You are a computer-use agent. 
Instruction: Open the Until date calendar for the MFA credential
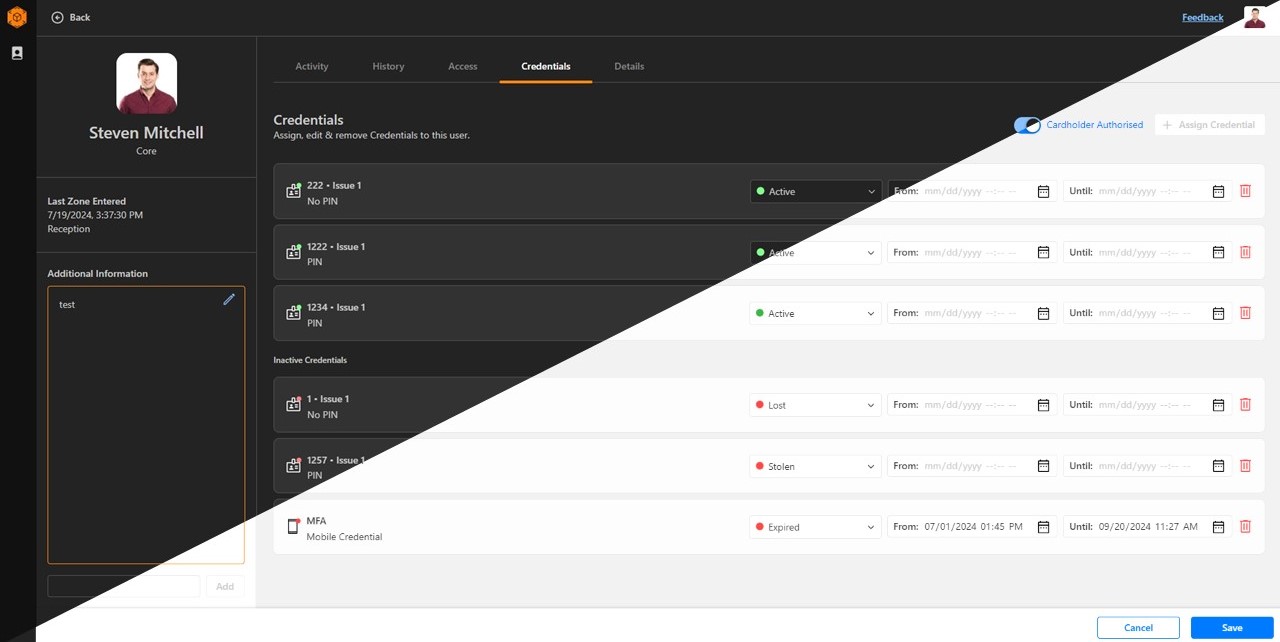1218,526
